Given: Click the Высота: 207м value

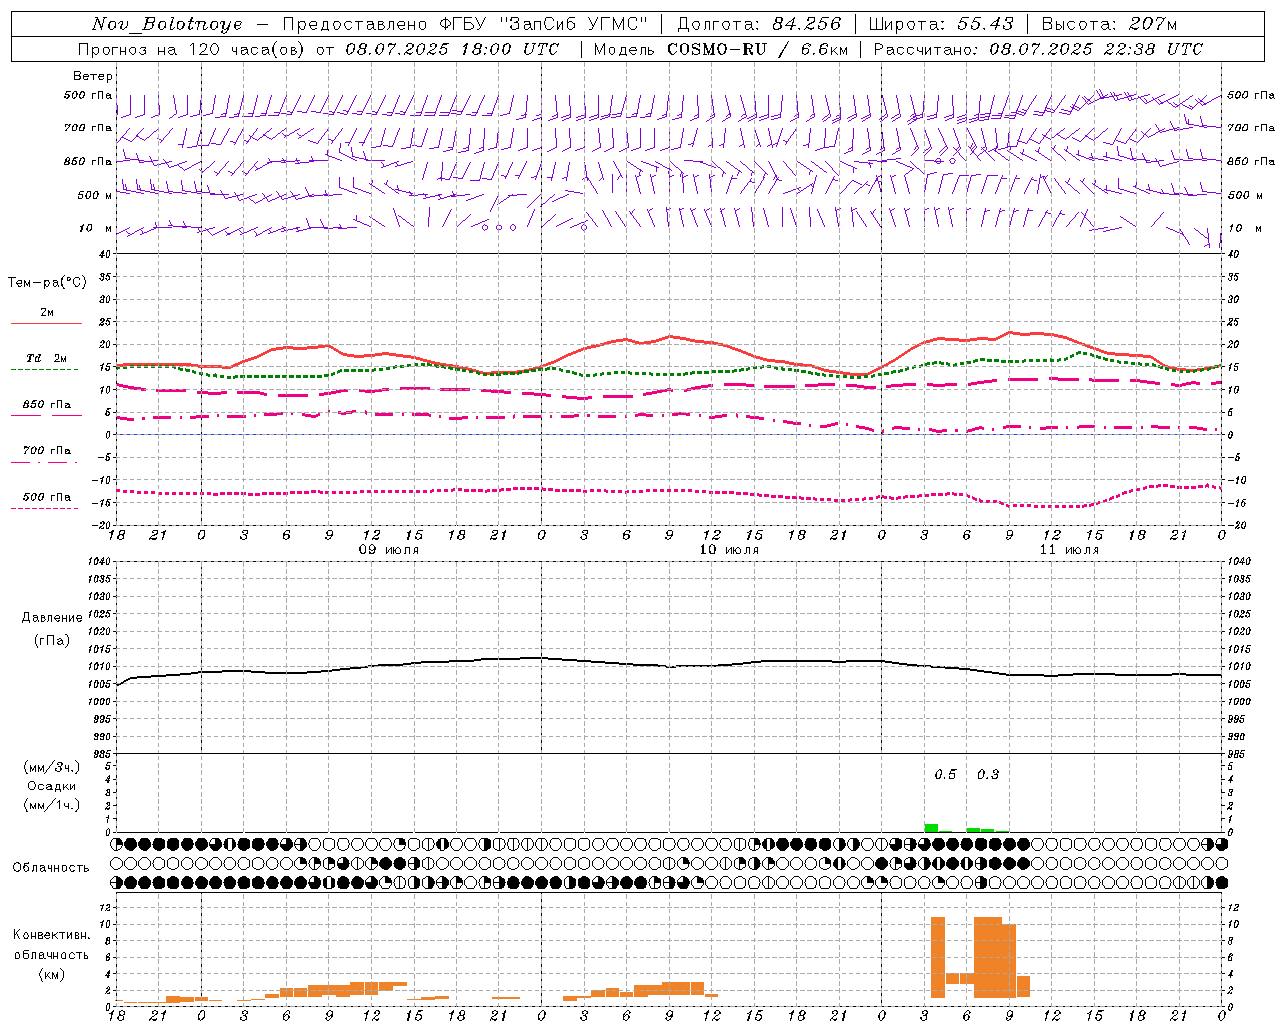Looking at the screenshot, I should tap(1109, 24).
